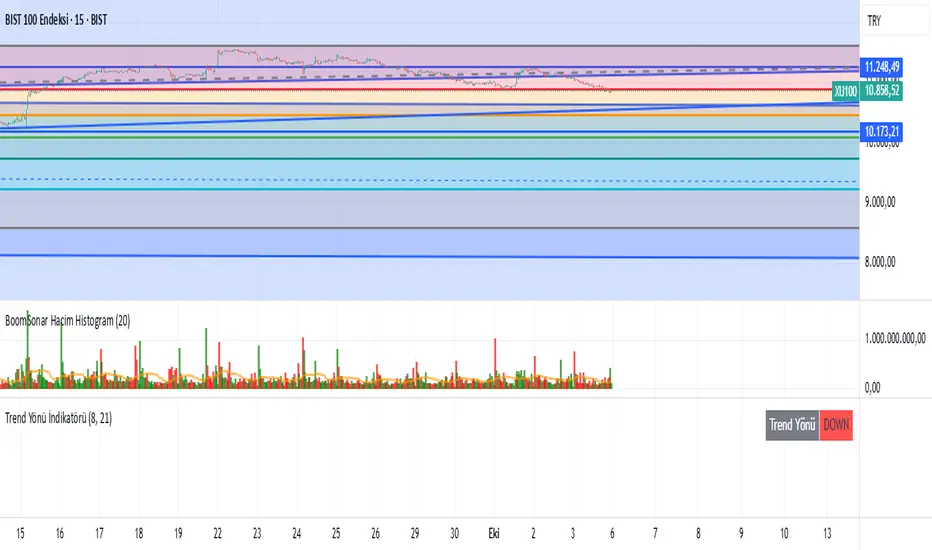Click the 9.000,00 price axis value
Viewport: 932px width, 550px height.
pos(880,202)
